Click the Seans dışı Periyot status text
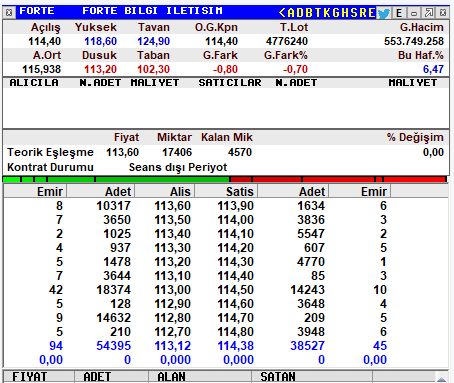This screenshot has width=454, height=383. point(178,167)
